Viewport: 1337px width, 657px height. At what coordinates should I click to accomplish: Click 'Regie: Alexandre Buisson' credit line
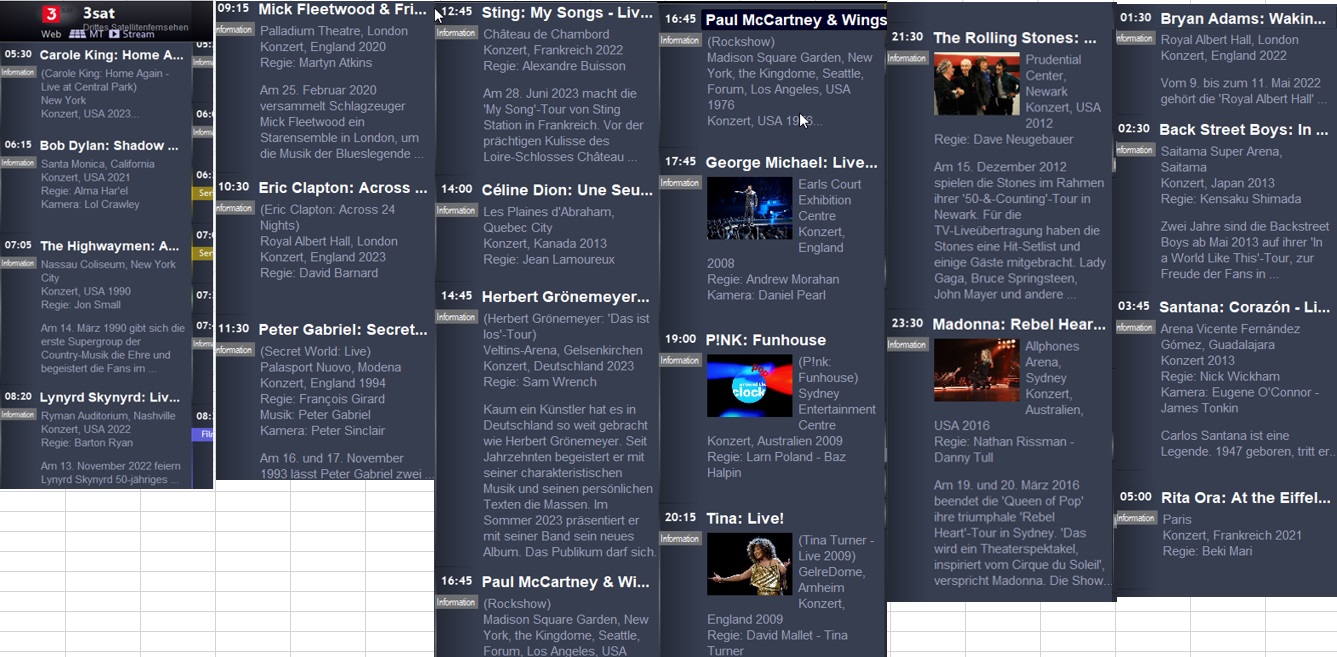(554, 66)
